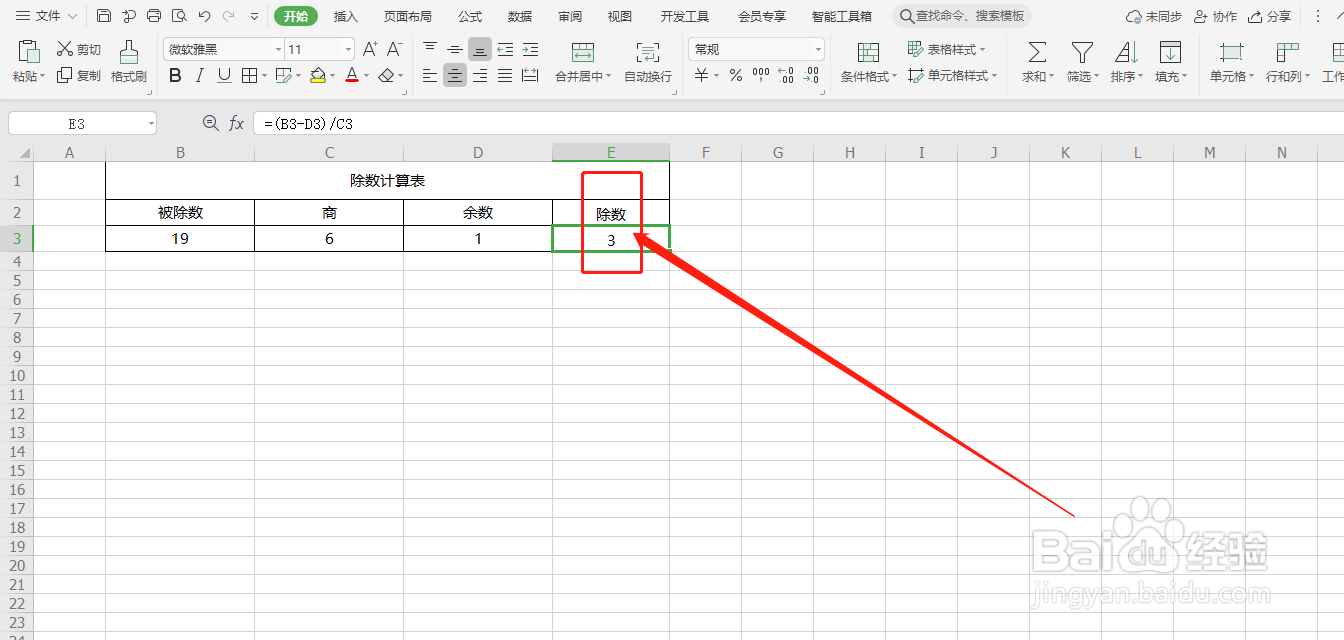Click the Clear eraser icon
The height and width of the screenshot is (640, 1344).
(x=386, y=75)
